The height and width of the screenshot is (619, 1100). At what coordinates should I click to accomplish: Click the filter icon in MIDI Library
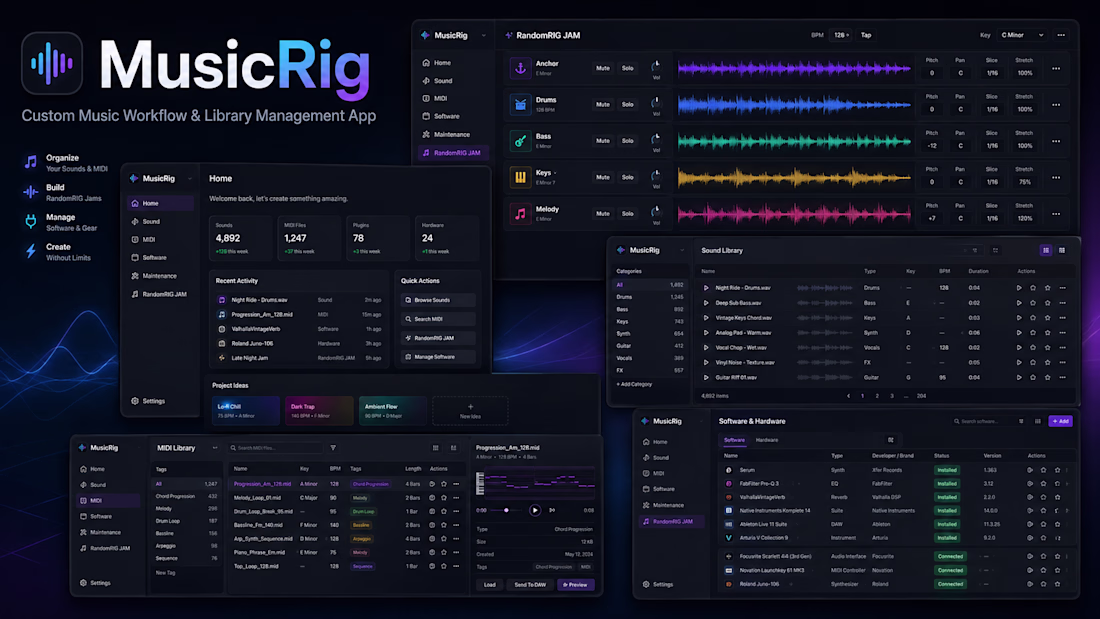[x=333, y=448]
